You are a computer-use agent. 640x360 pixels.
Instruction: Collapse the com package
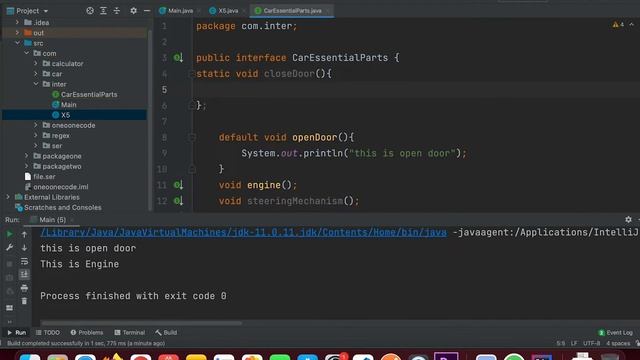click(27, 53)
